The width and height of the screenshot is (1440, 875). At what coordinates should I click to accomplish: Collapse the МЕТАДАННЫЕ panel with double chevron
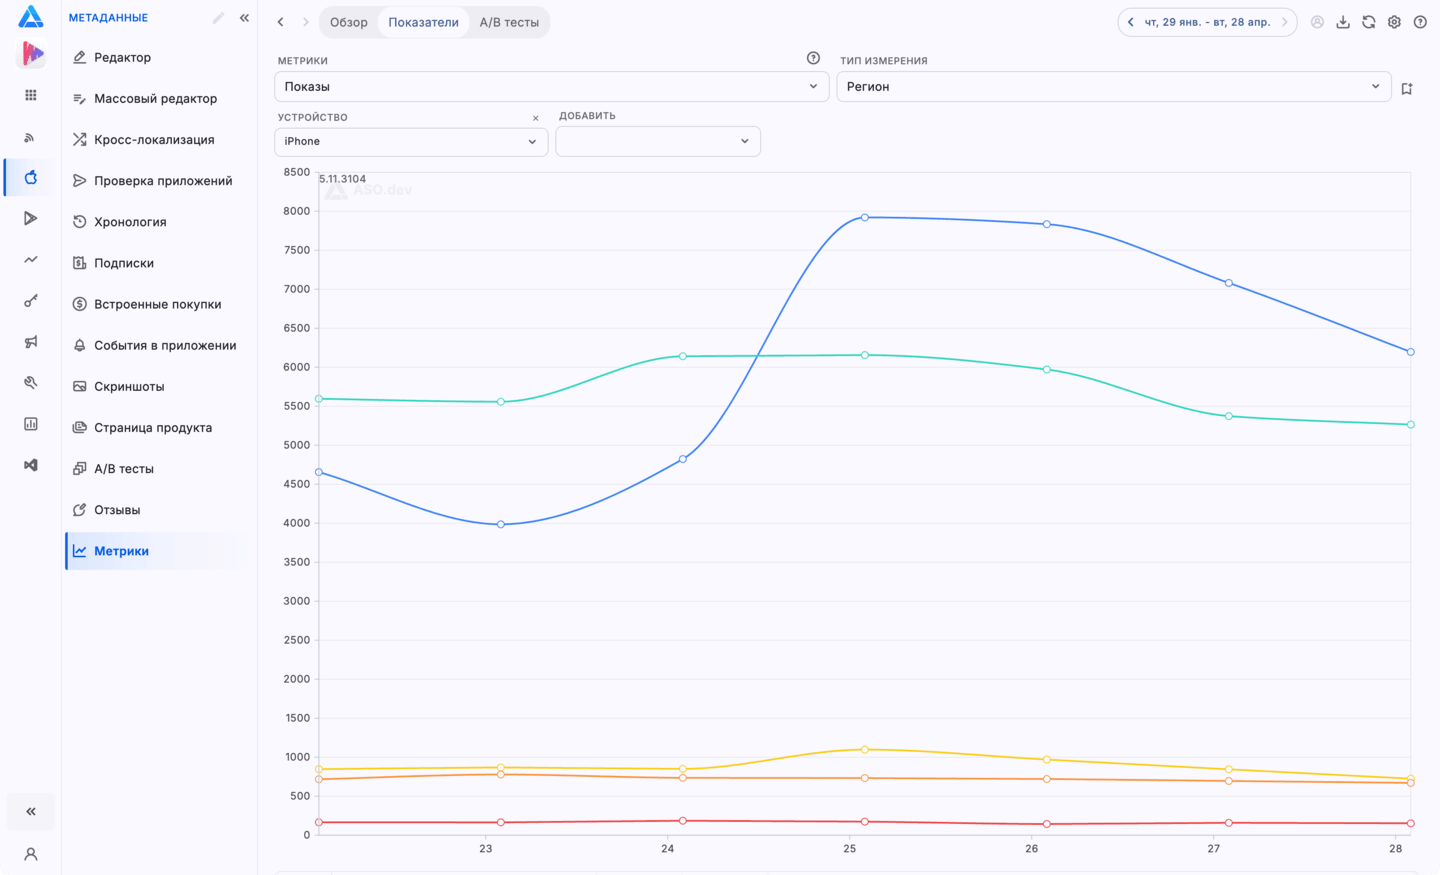(x=244, y=18)
